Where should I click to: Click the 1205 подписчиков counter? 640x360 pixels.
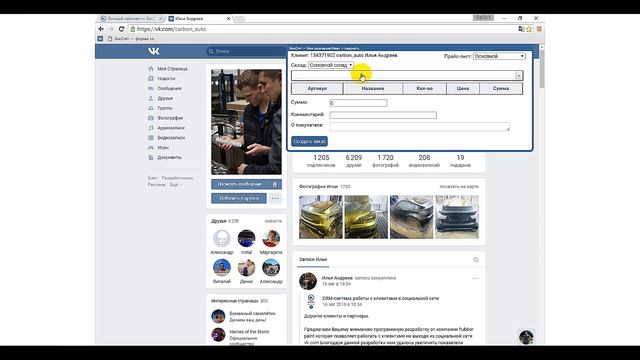pos(321,161)
